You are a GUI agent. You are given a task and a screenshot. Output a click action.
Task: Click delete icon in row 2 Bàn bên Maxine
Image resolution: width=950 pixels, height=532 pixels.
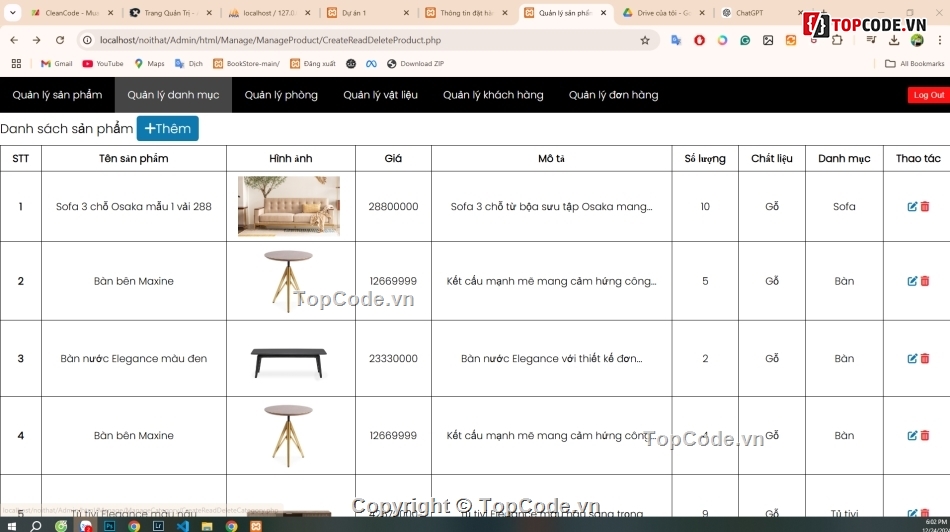click(925, 281)
